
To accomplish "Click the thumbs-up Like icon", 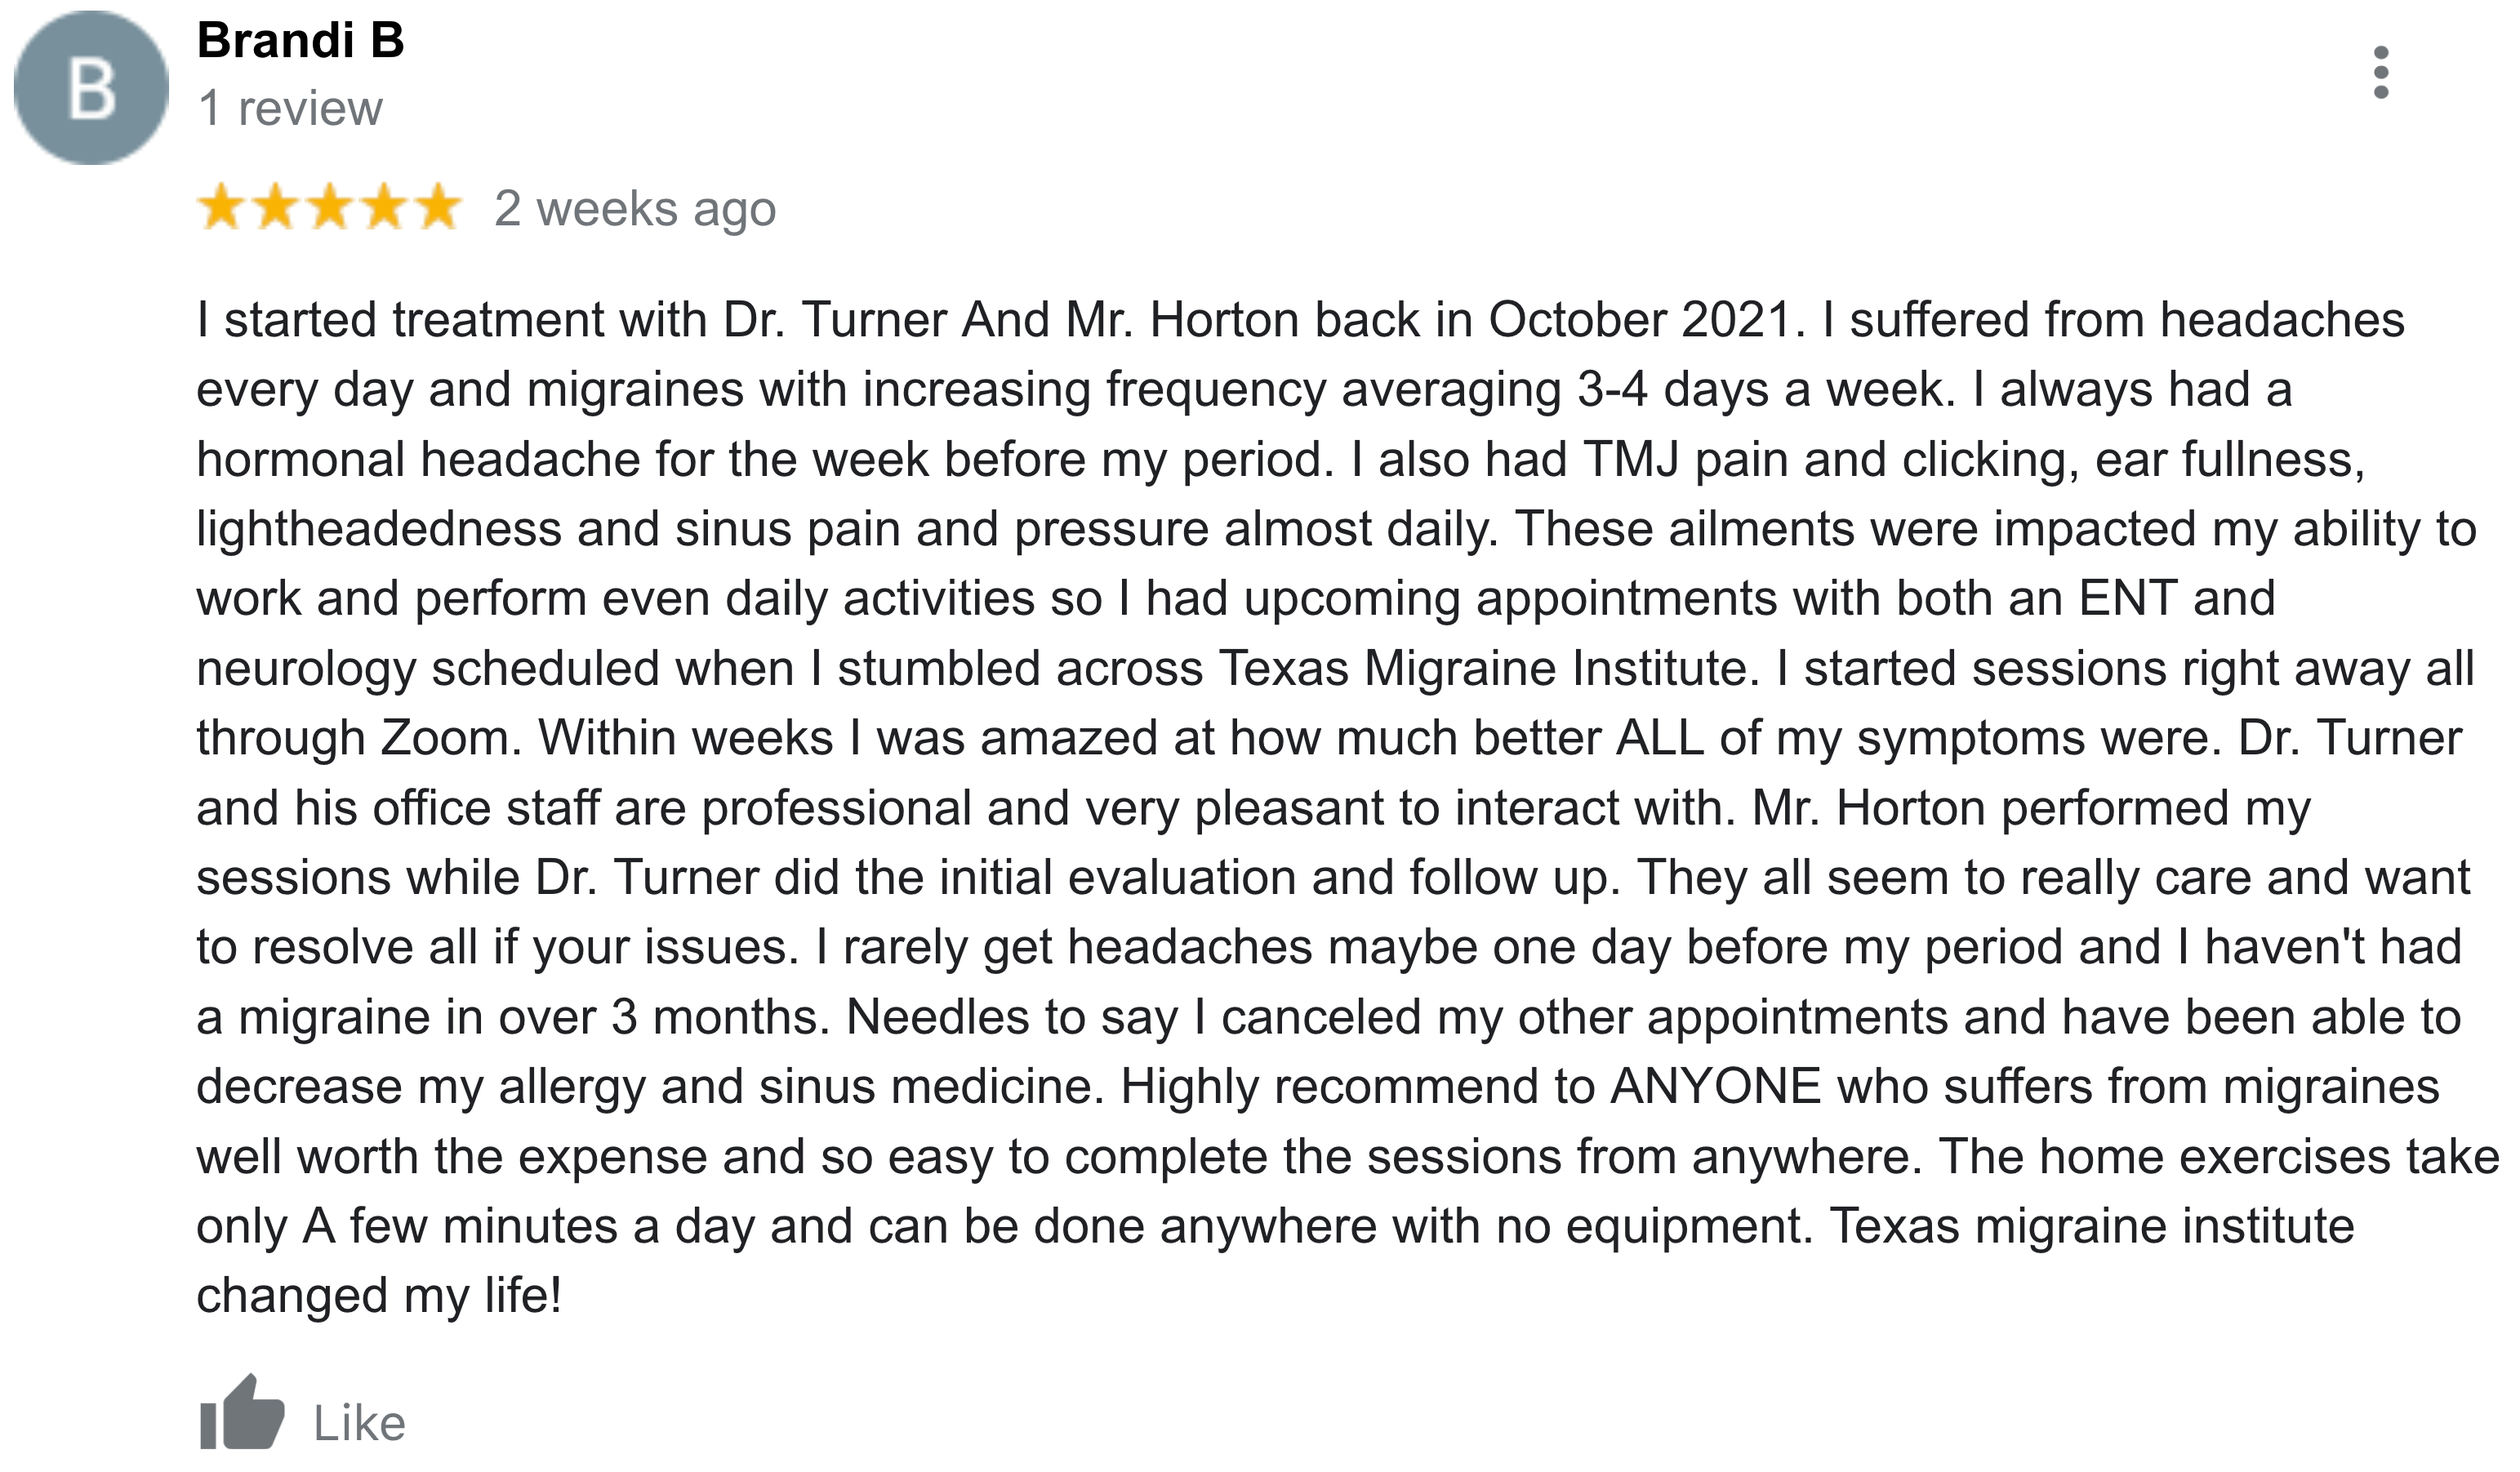I will click(242, 1412).
